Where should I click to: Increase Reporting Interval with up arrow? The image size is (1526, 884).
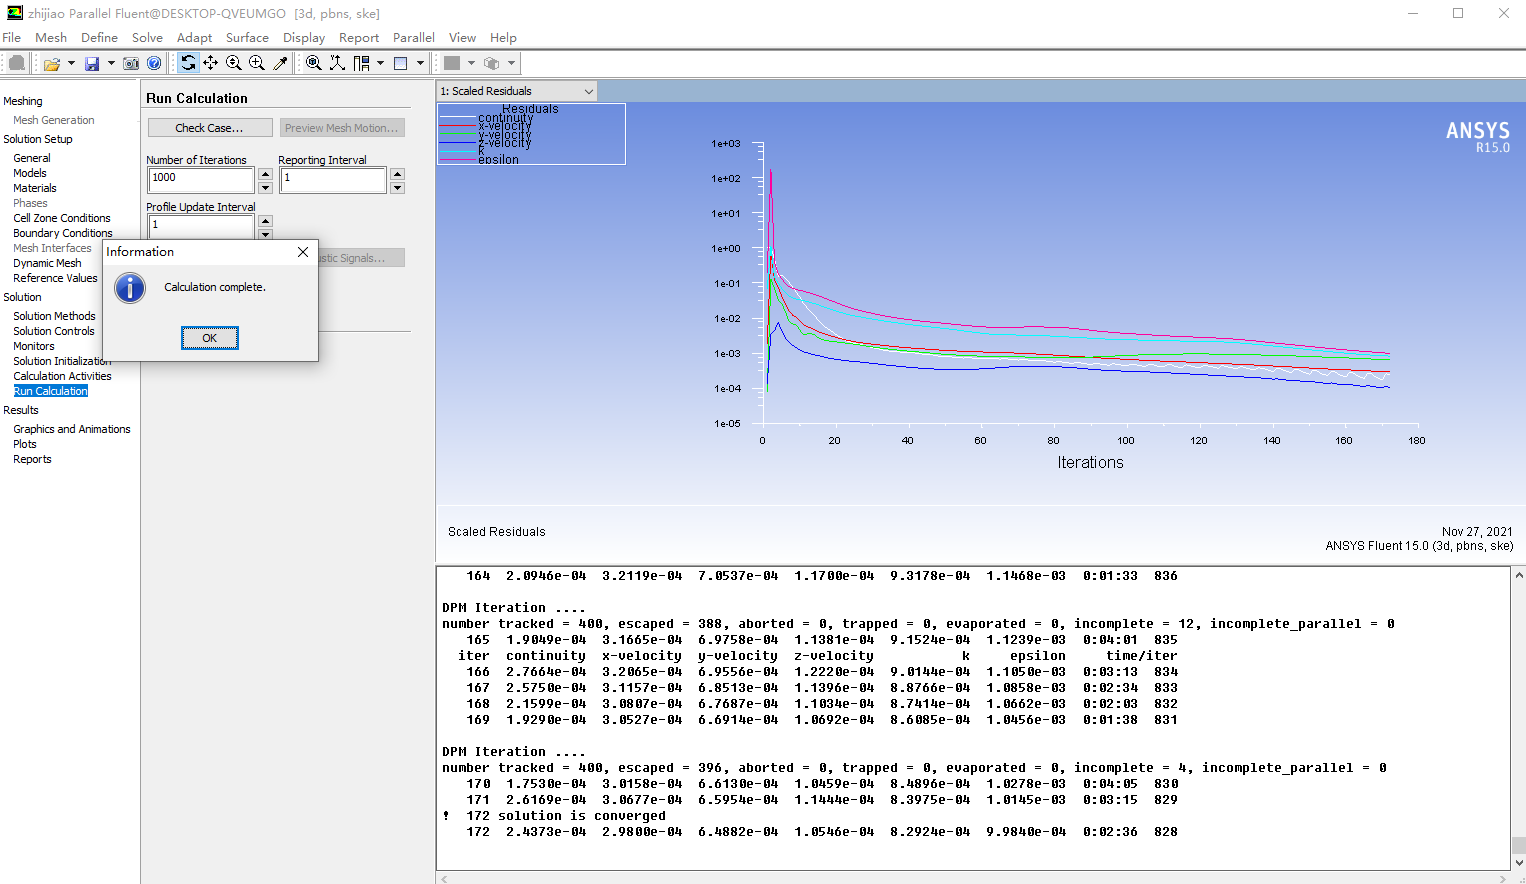[x=397, y=174]
